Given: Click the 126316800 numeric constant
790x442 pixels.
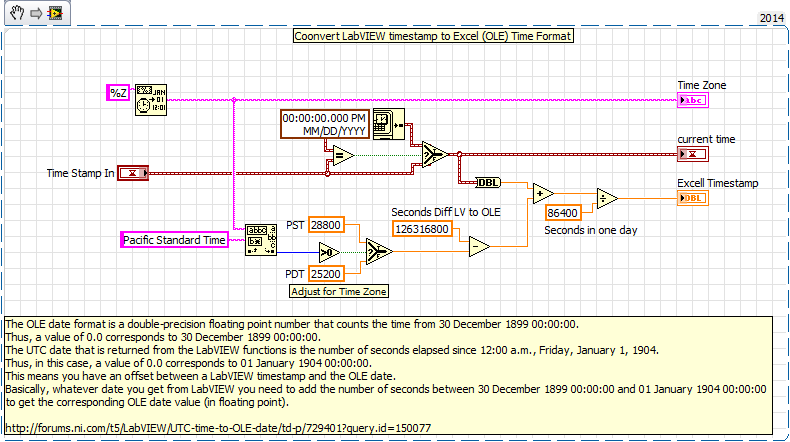Looking at the screenshot, I should (422, 229).
